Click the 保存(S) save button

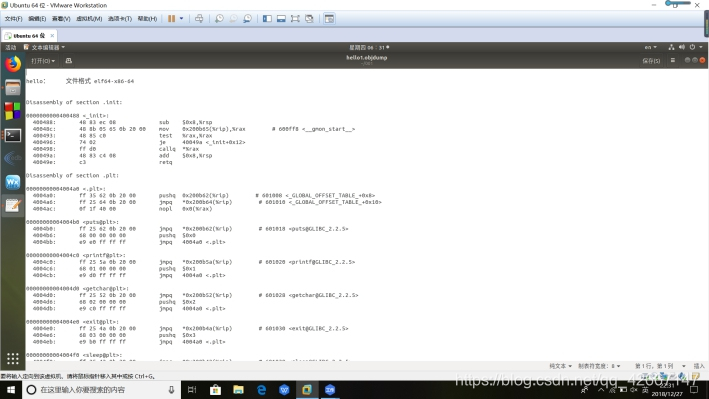coord(651,61)
